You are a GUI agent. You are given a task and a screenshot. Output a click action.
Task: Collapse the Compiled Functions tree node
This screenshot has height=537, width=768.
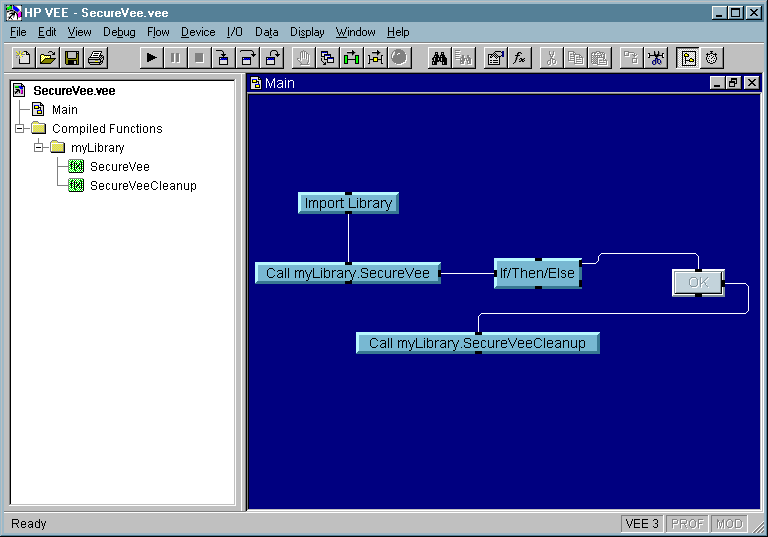tap(20, 128)
